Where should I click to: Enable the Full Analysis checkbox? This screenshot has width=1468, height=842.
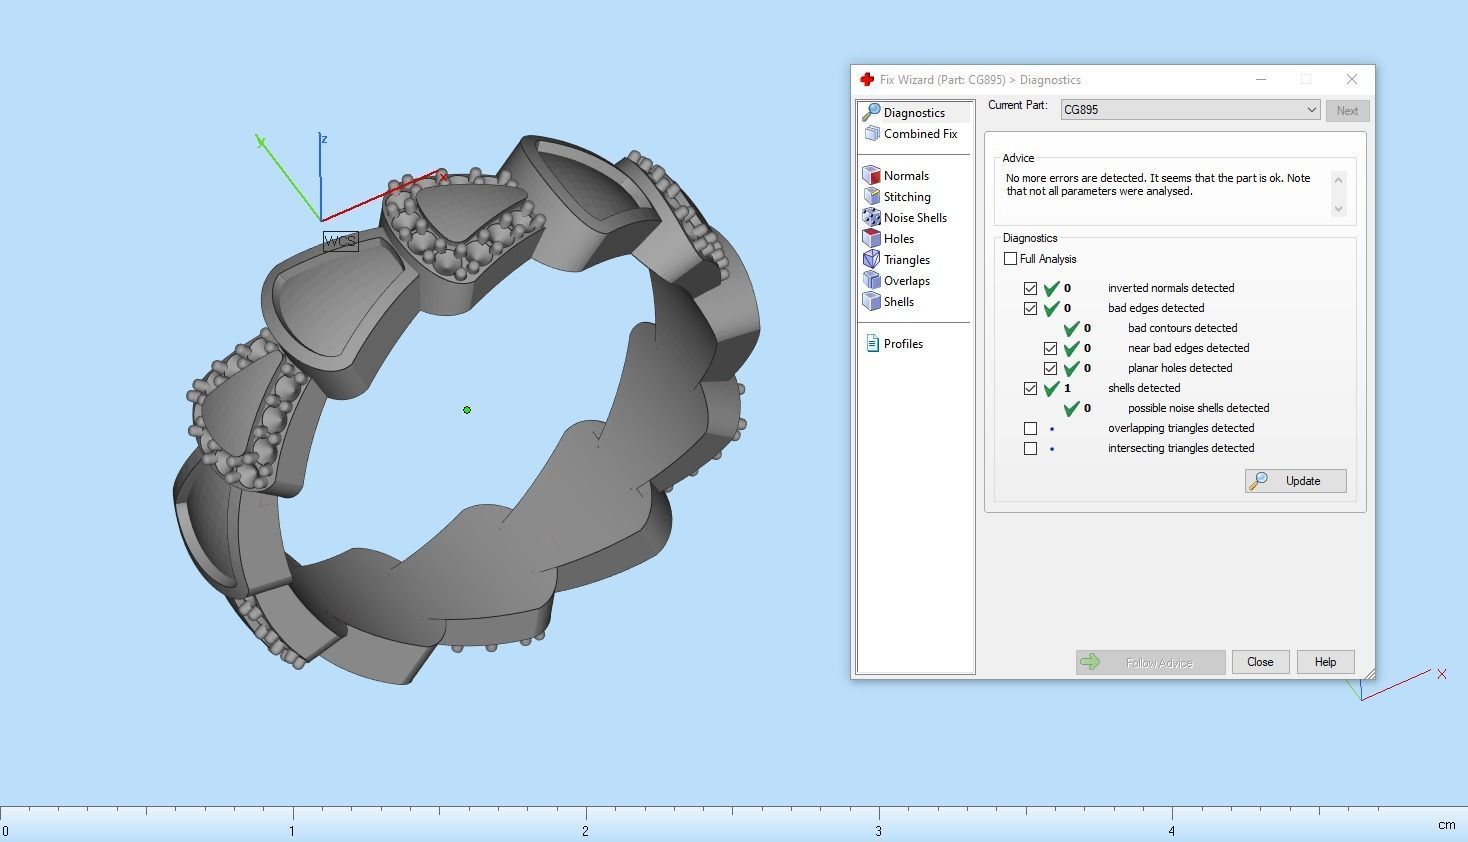(1010, 259)
